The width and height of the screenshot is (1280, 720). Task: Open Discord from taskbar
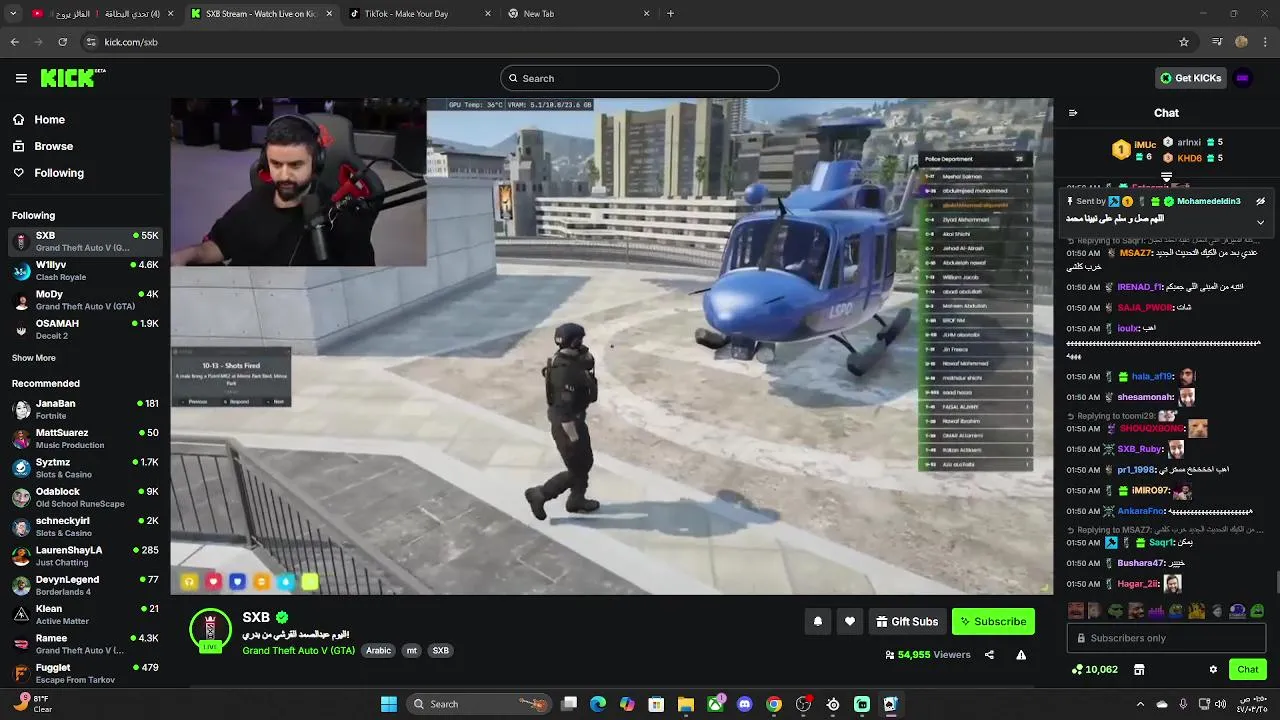click(x=744, y=704)
